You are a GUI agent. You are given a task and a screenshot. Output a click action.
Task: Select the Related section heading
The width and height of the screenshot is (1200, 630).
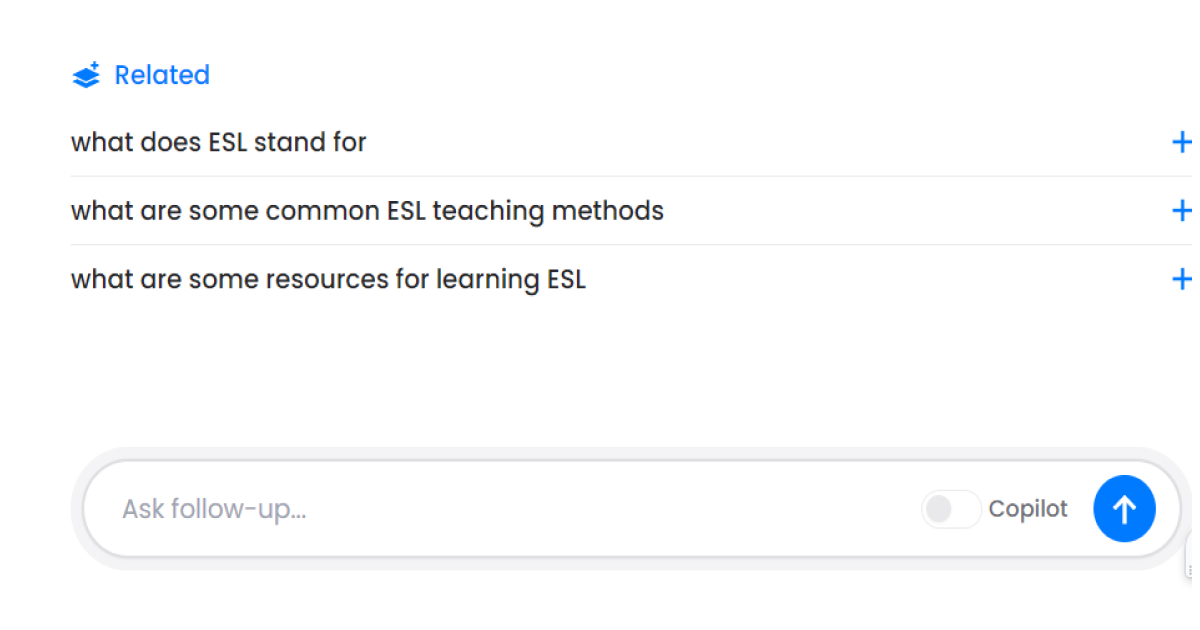point(162,75)
